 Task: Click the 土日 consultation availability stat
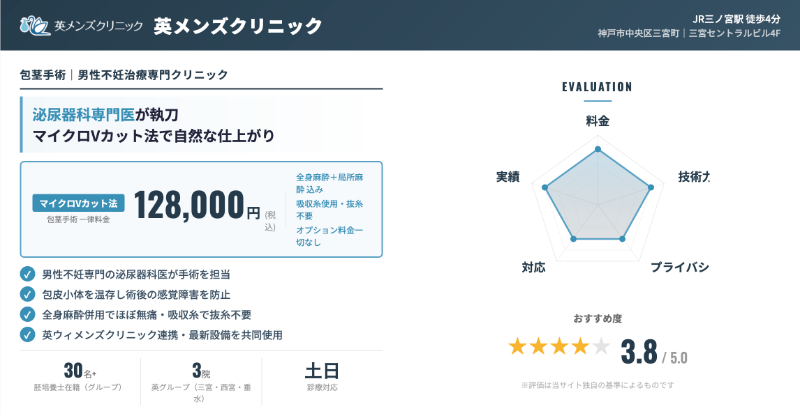click(323, 372)
